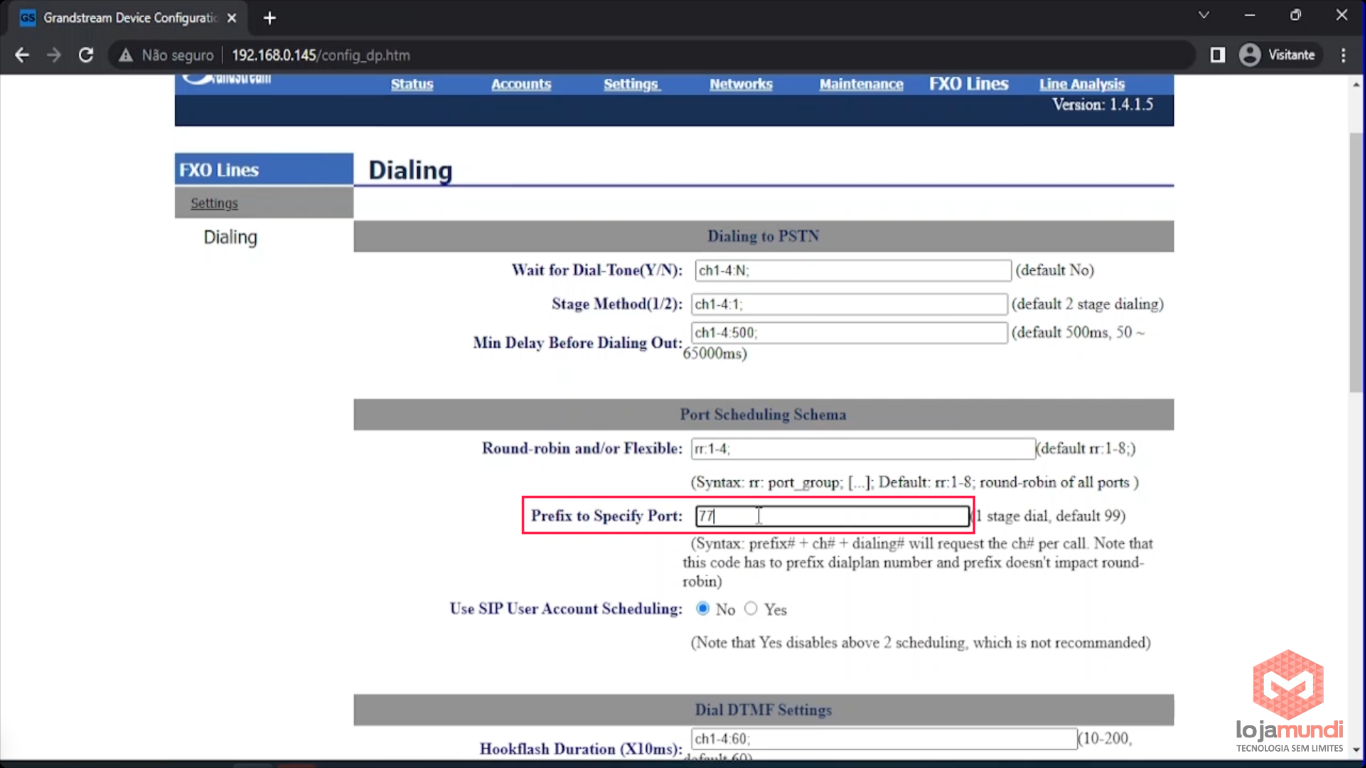Screen dimensions: 1366x768
Task: Go to the Networks page
Action: (x=741, y=85)
